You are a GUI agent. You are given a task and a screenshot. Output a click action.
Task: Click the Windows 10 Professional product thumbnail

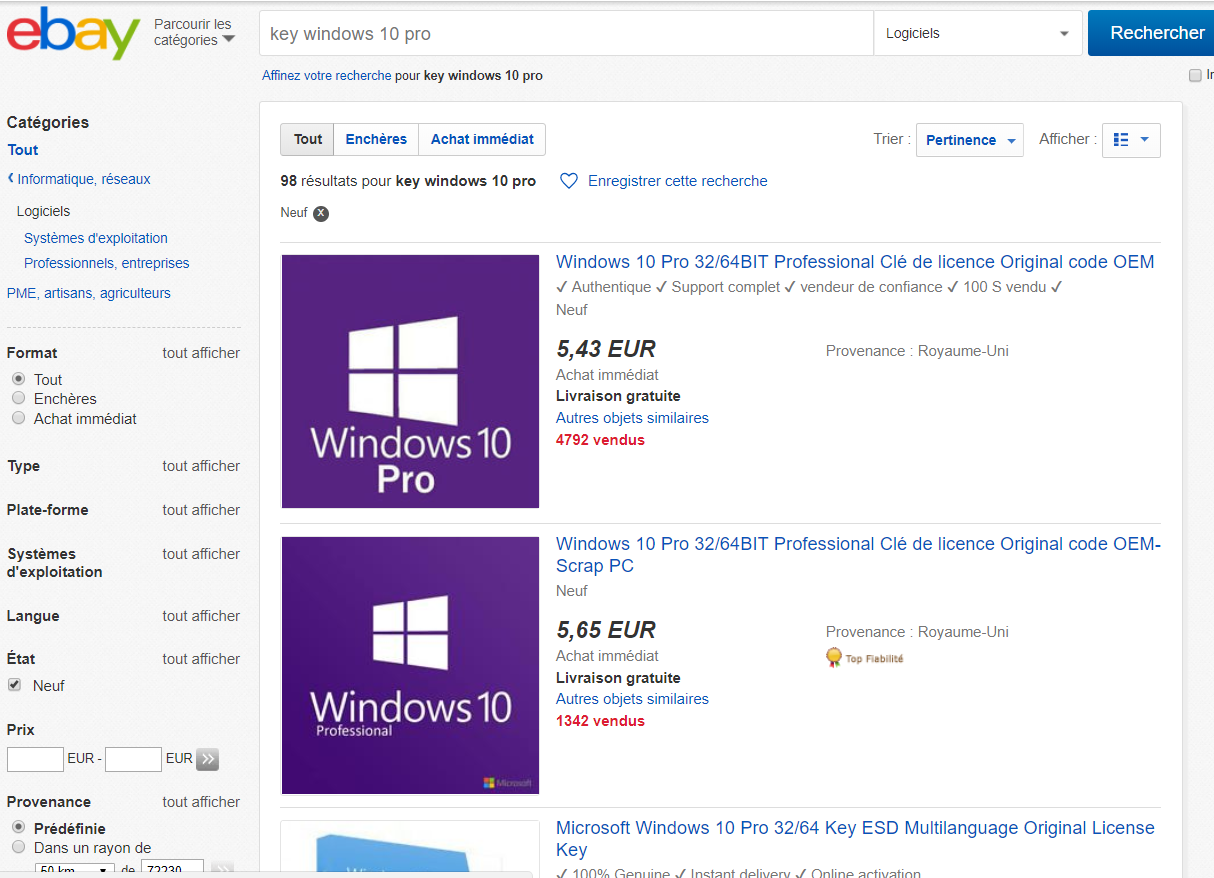click(410, 665)
